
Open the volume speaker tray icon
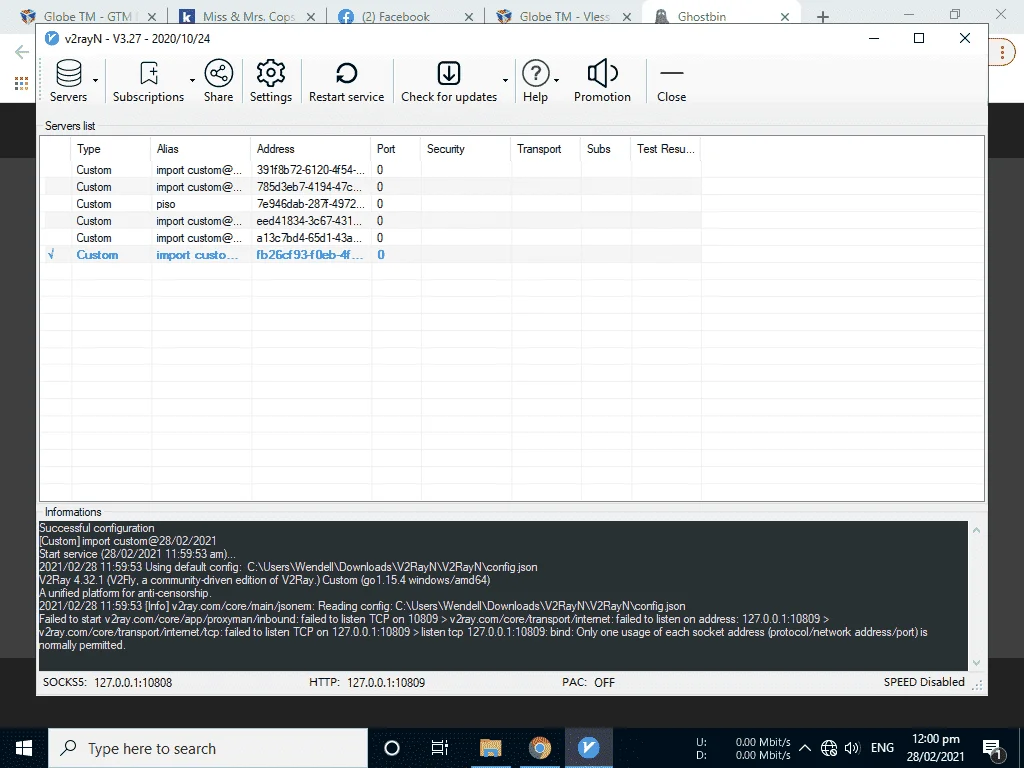click(x=852, y=748)
